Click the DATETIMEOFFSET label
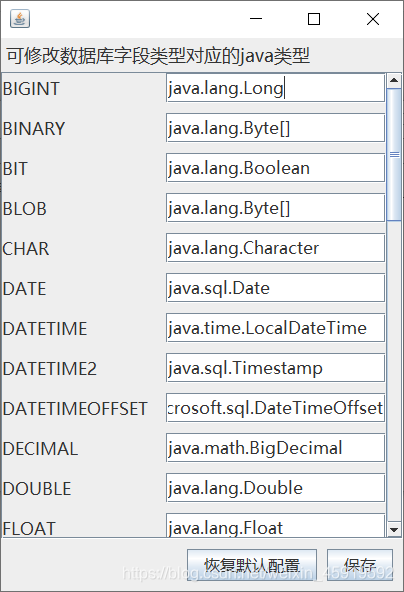Screen dimensions: 404x592 tap(75, 409)
